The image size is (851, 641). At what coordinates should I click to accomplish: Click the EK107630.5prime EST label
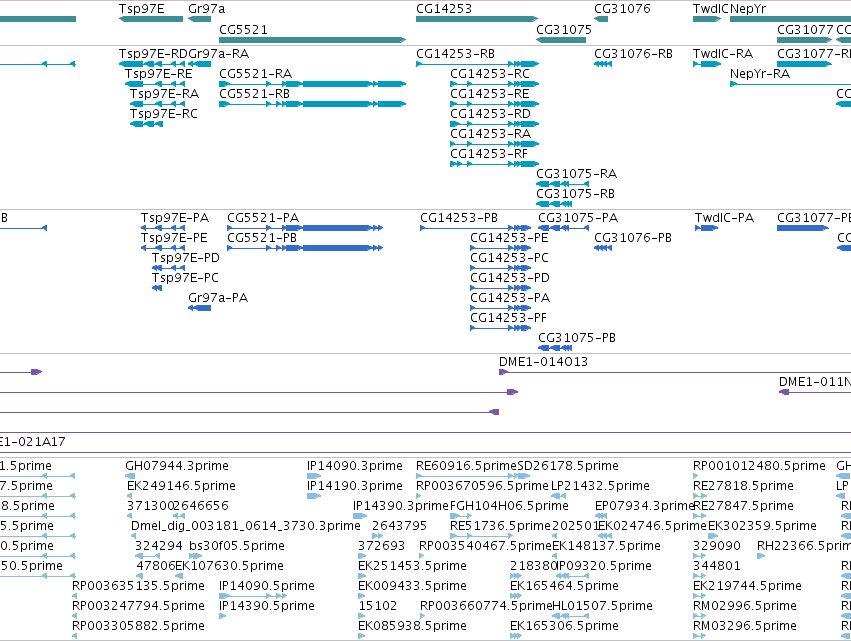coord(229,566)
